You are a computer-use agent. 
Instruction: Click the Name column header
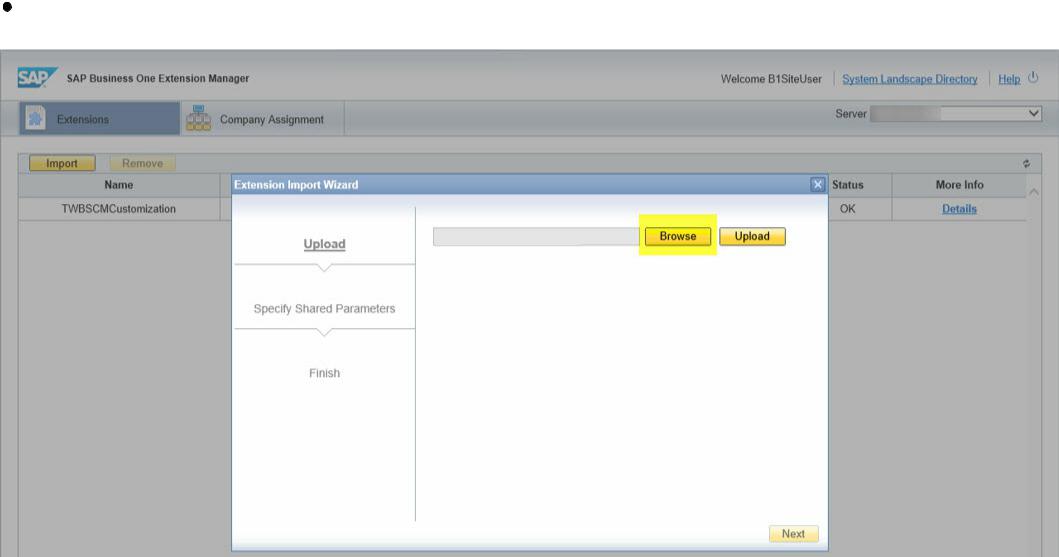point(119,184)
